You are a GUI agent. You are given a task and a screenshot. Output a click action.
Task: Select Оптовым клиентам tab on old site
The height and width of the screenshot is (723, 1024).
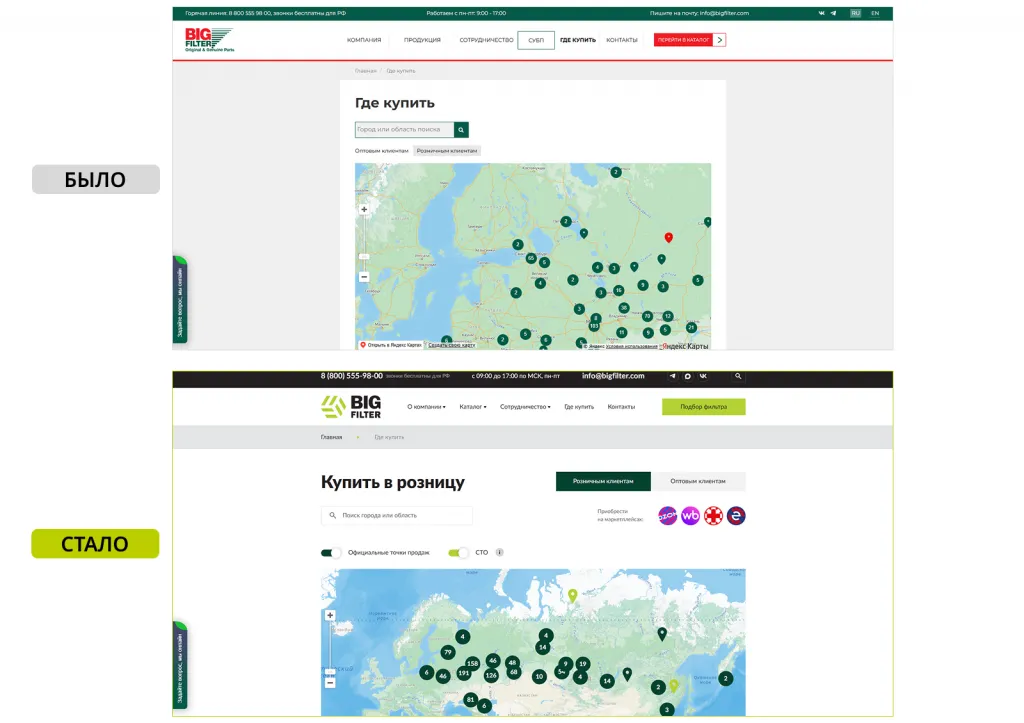coord(381,151)
